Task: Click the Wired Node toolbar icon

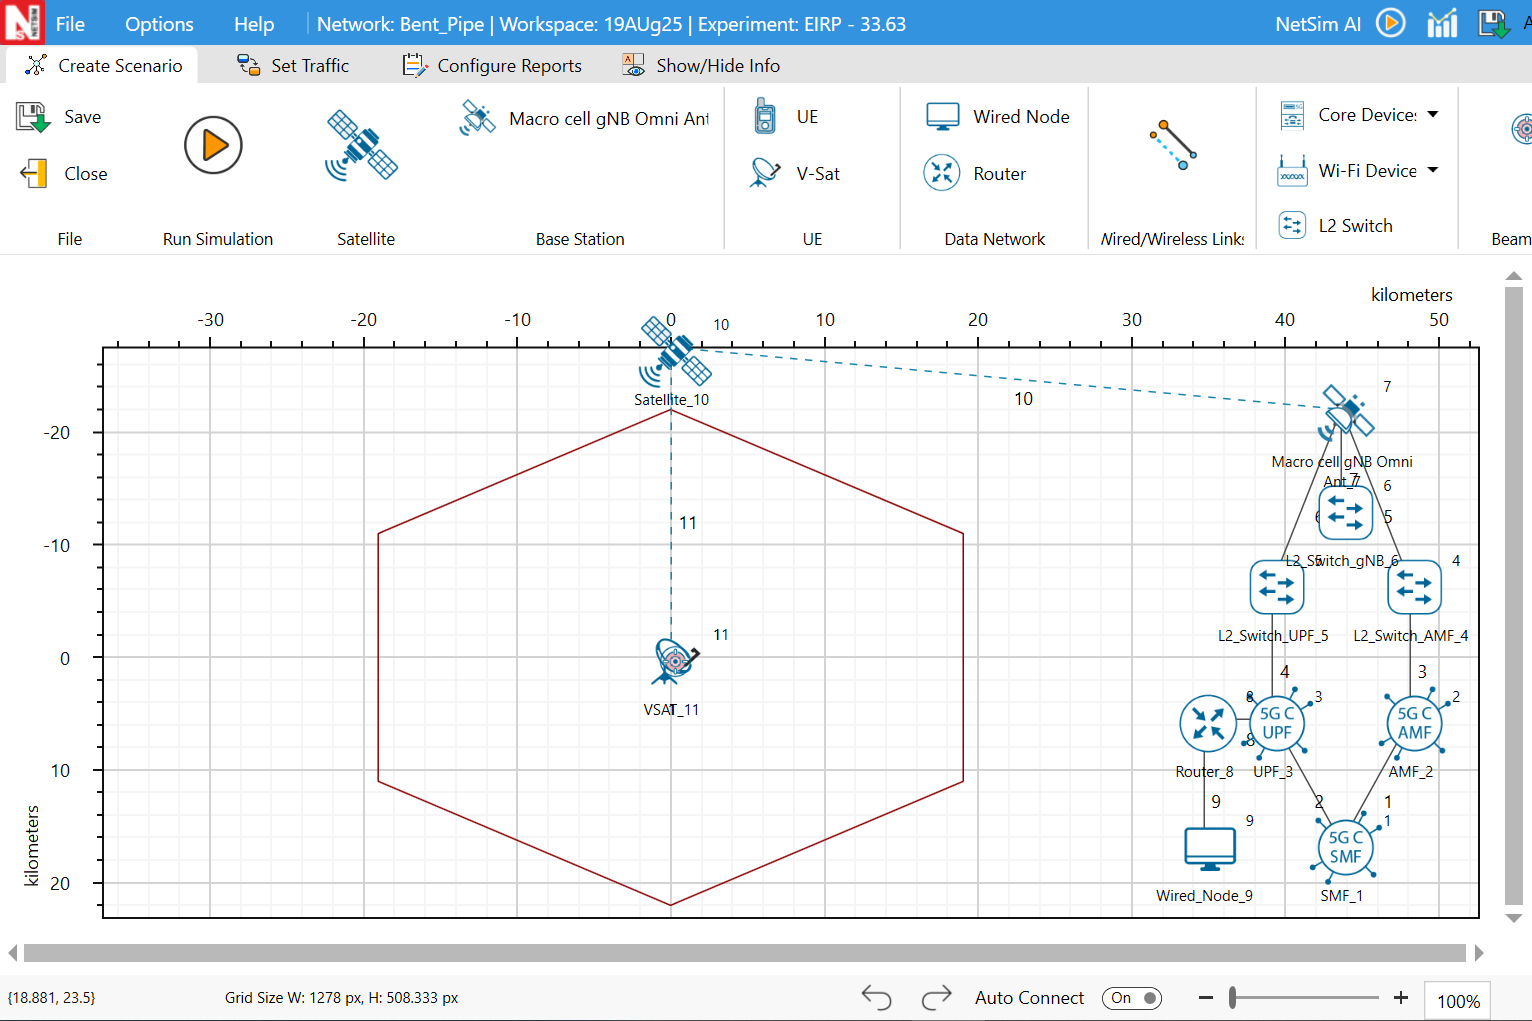Action: [942, 117]
